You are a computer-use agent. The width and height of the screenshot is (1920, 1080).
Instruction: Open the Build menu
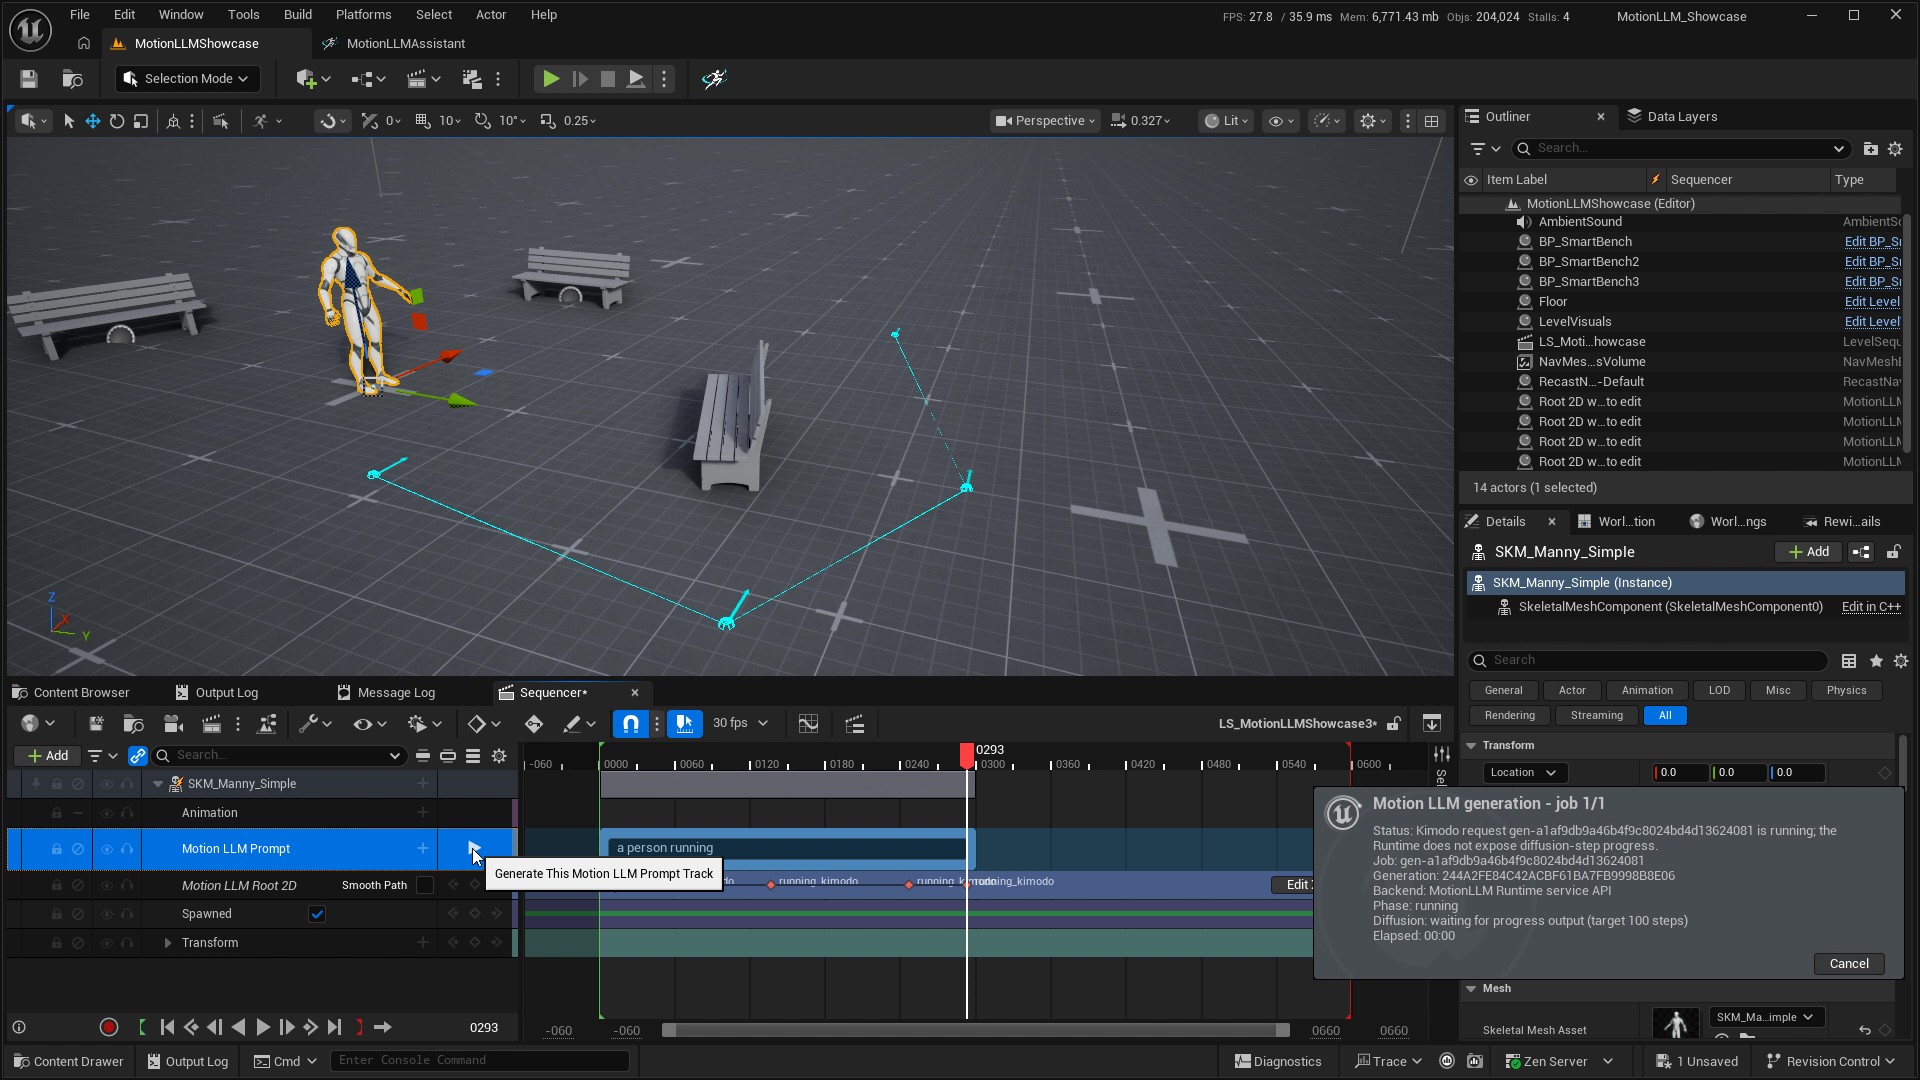click(298, 15)
